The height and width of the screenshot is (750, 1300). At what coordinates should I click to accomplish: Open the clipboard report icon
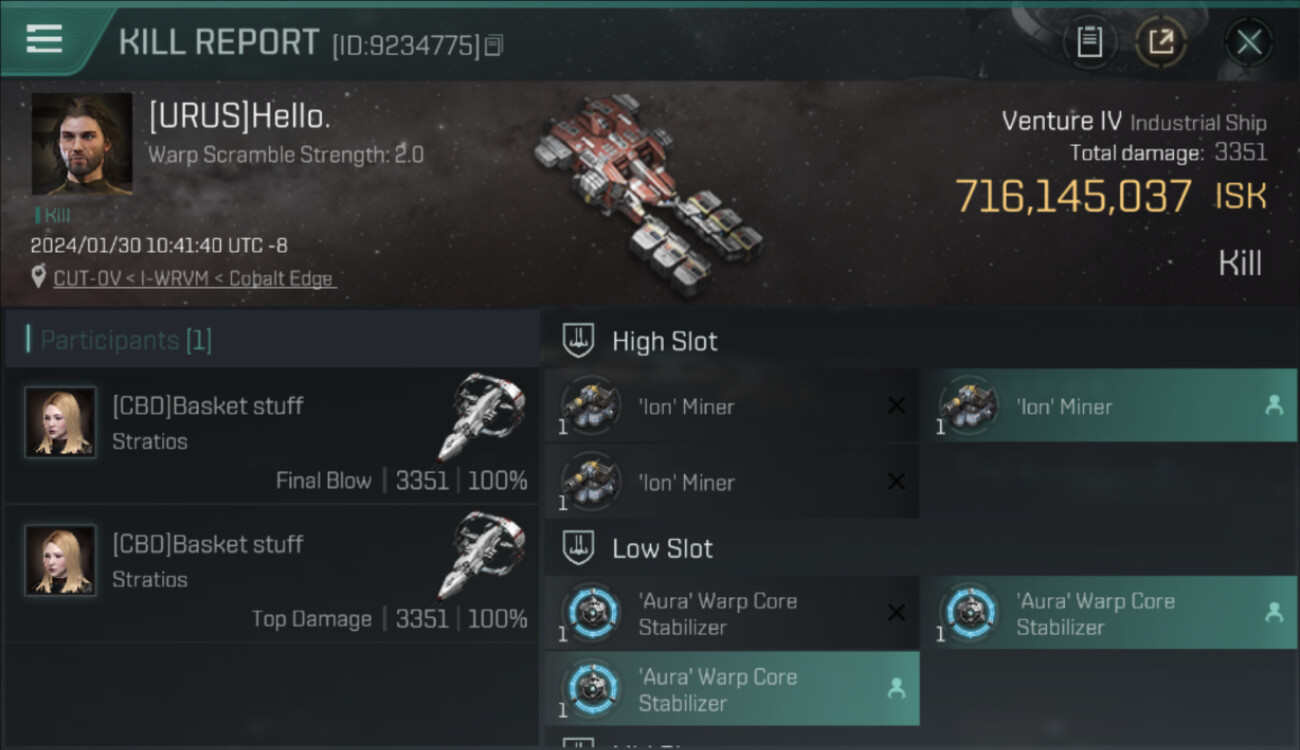1089,42
